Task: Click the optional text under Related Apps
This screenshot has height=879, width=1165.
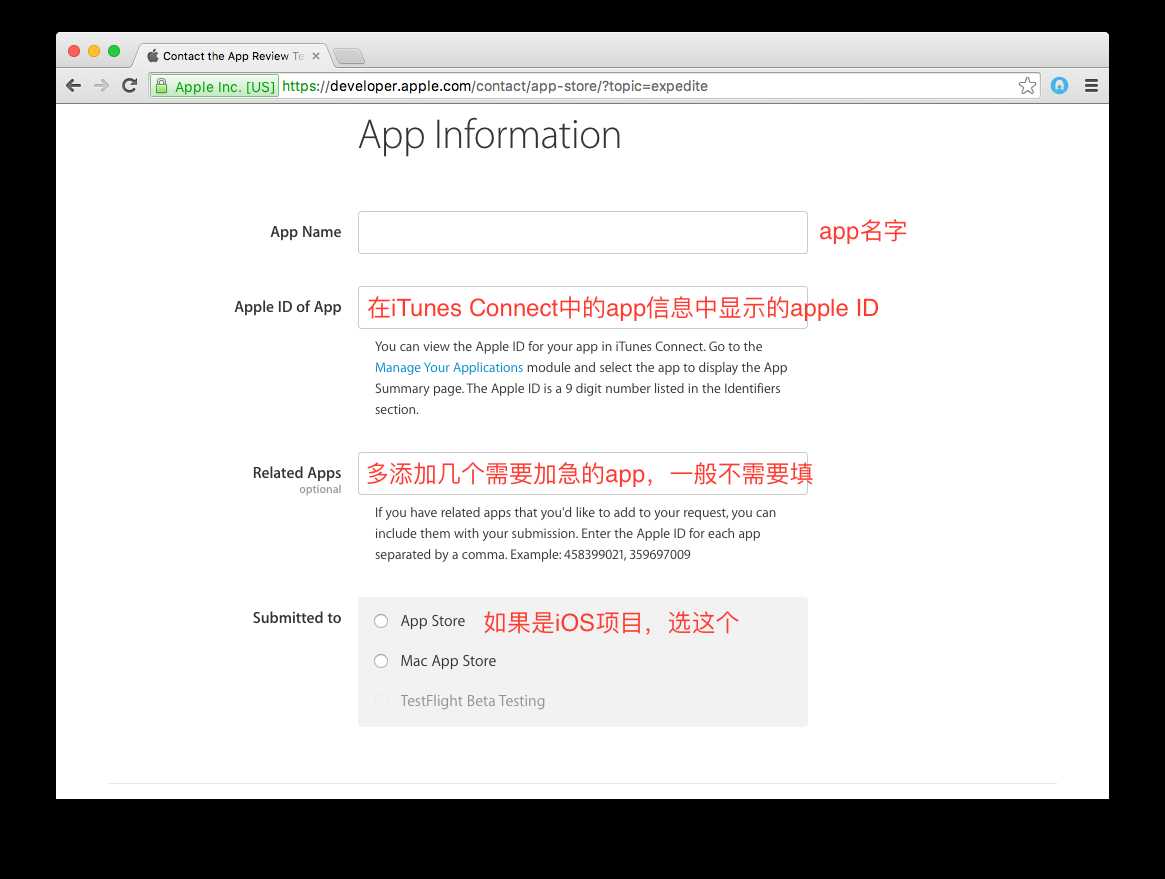Action: (x=320, y=490)
